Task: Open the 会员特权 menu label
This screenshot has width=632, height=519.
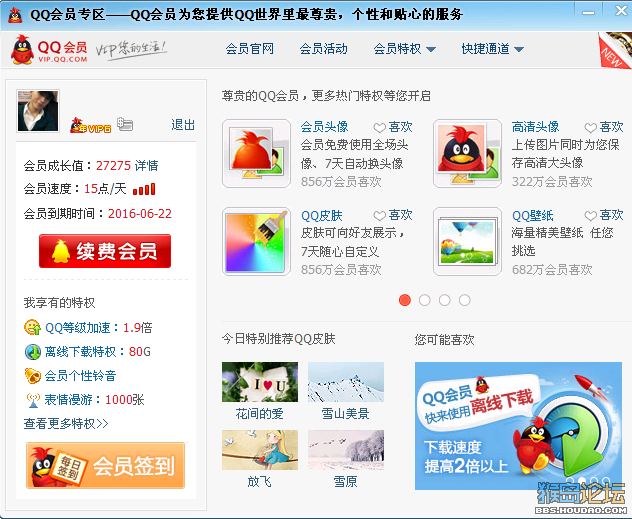Action: [x=397, y=49]
